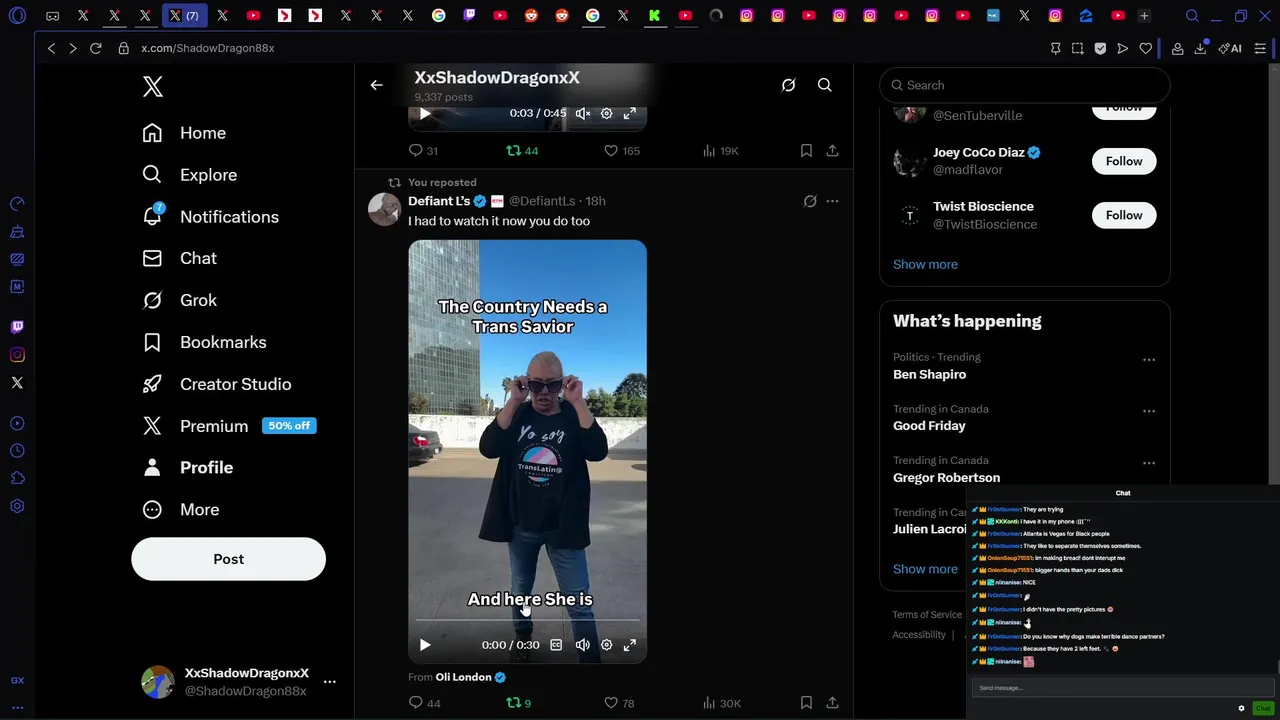
Task: Open the browser Downloads icon
Action: coord(1202,48)
